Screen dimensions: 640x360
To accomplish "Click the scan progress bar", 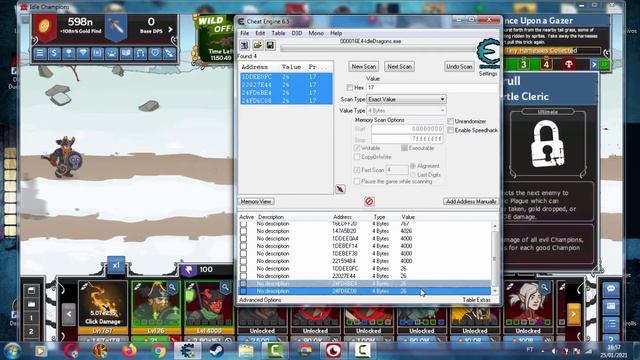I will coord(378,49).
